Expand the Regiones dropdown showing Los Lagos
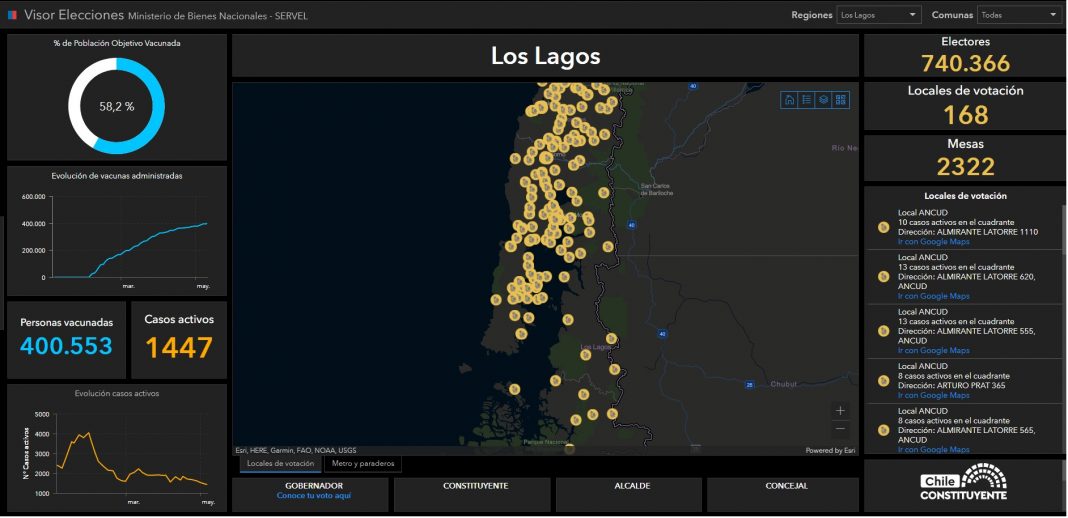The width and height of the screenshot is (1068, 518). point(878,15)
